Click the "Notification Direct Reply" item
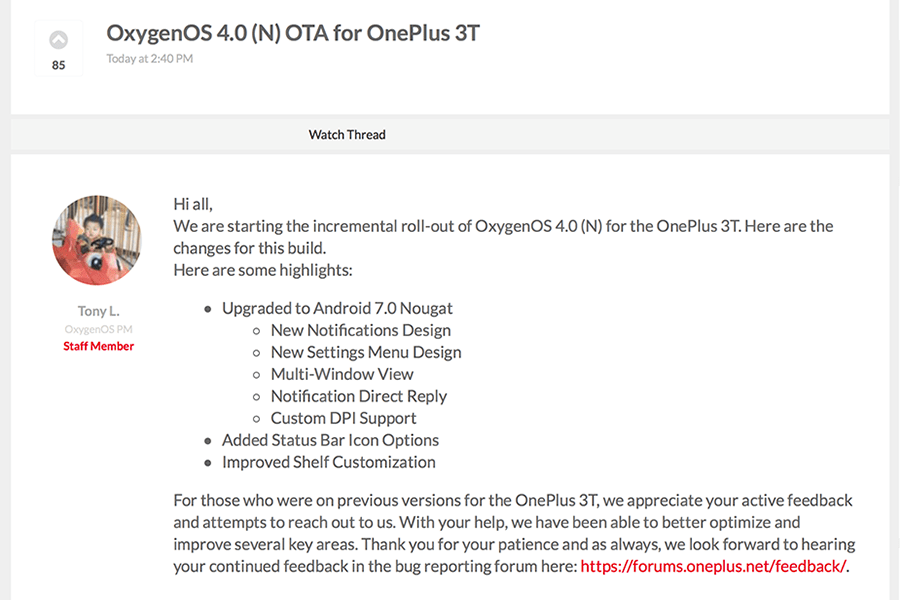The width and height of the screenshot is (900, 600). (x=359, y=396)
